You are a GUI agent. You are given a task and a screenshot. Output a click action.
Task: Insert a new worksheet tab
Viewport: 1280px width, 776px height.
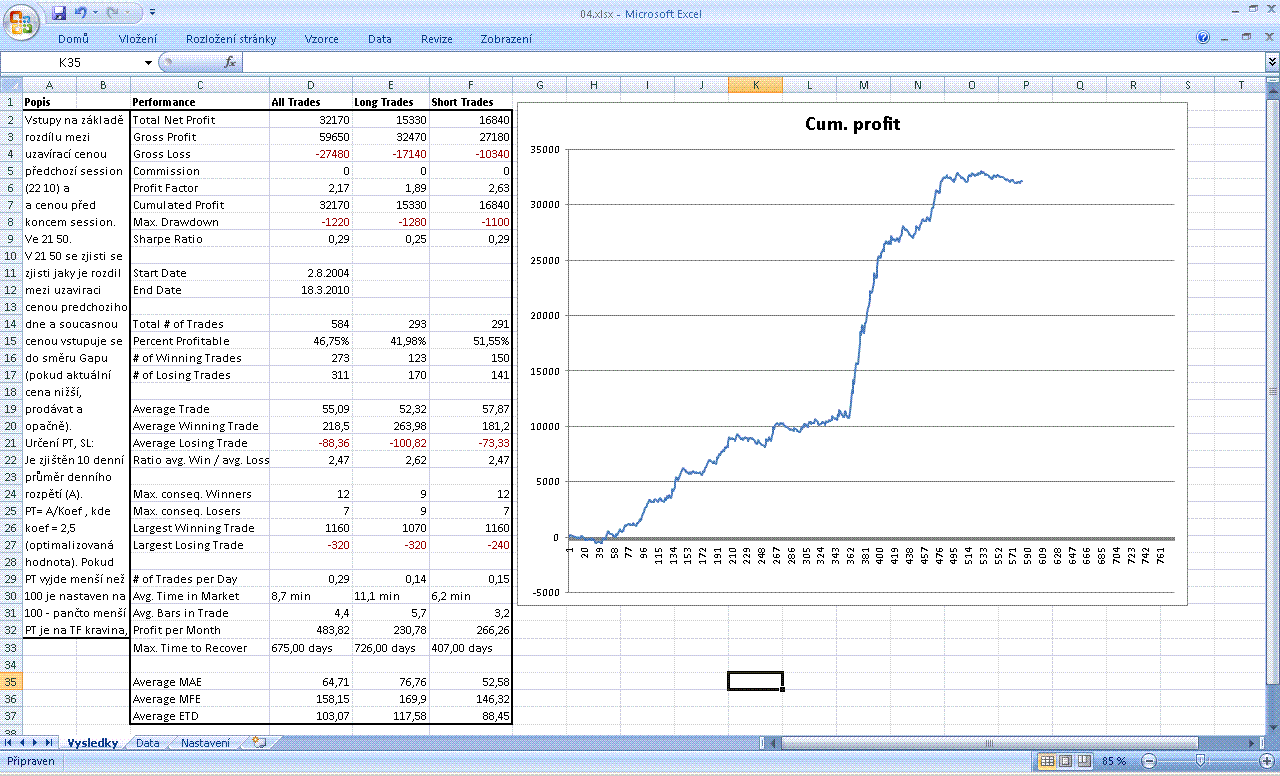260,743
